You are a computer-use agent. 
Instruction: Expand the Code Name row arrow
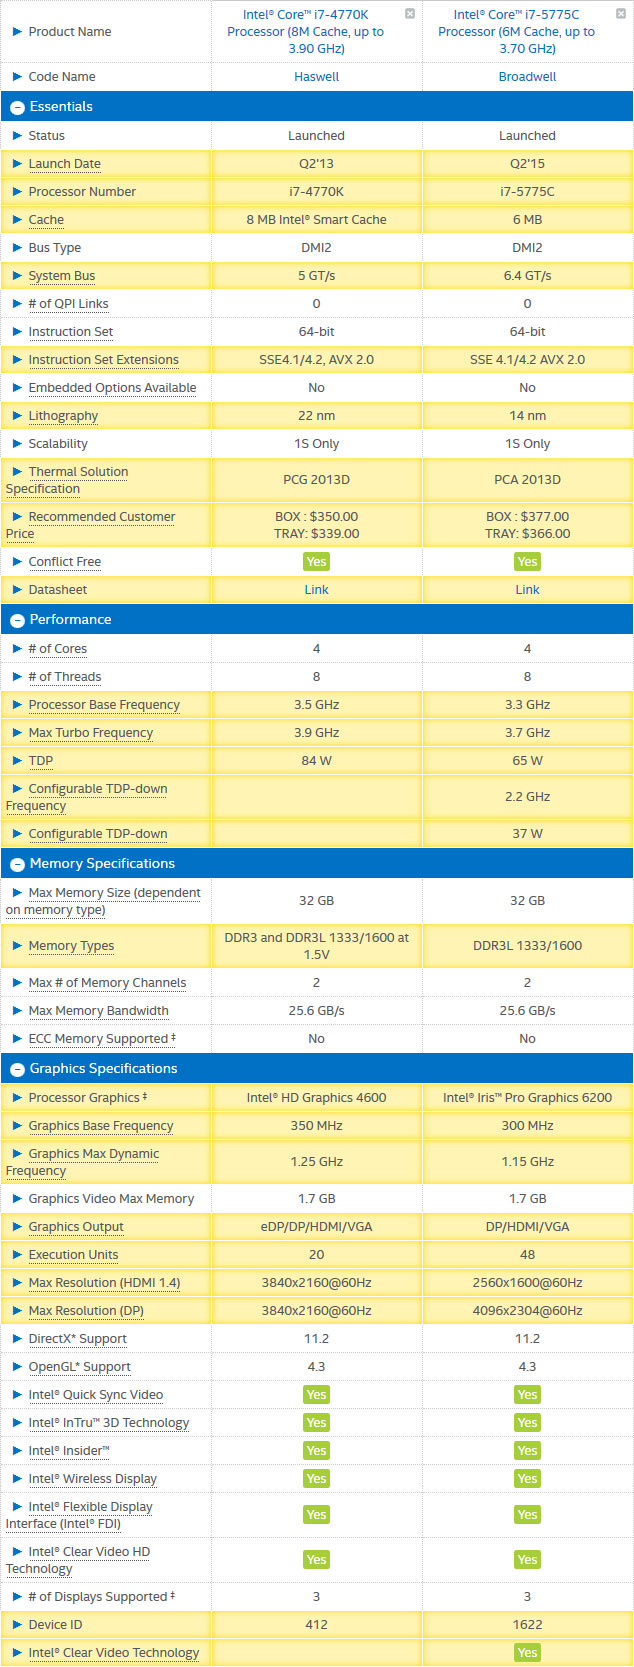[x=17, y=77]
